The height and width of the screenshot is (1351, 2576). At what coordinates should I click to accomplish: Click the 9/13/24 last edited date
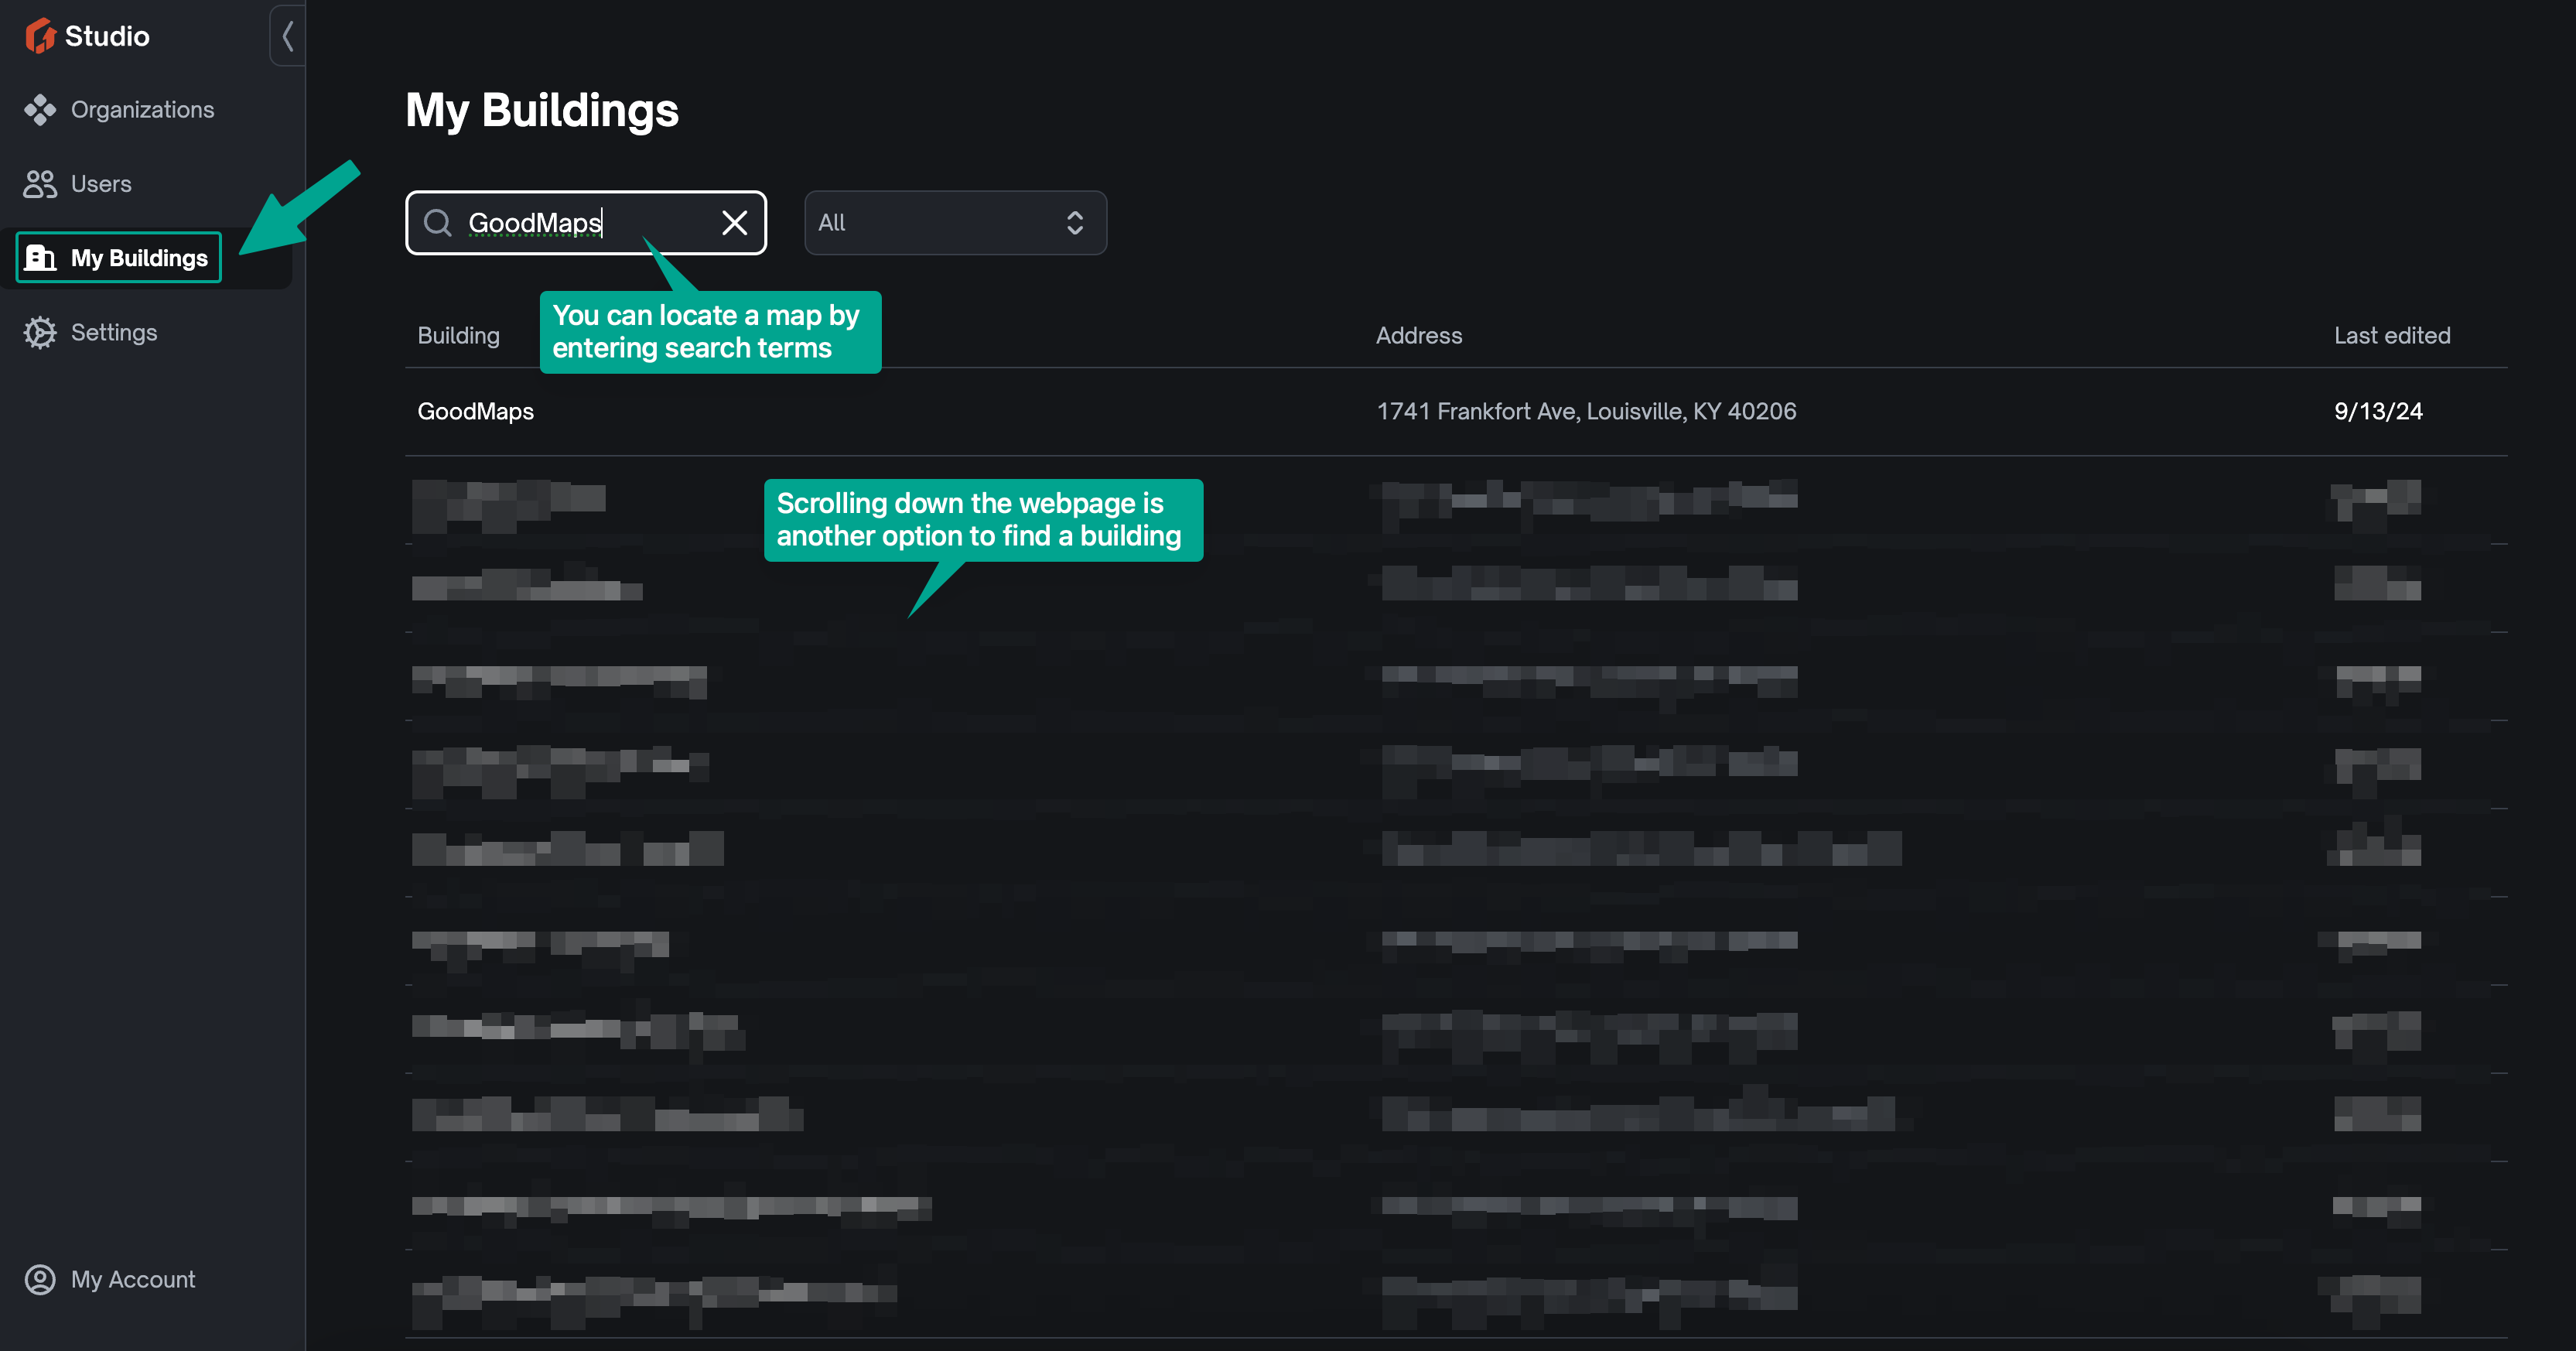point(2378,412)
